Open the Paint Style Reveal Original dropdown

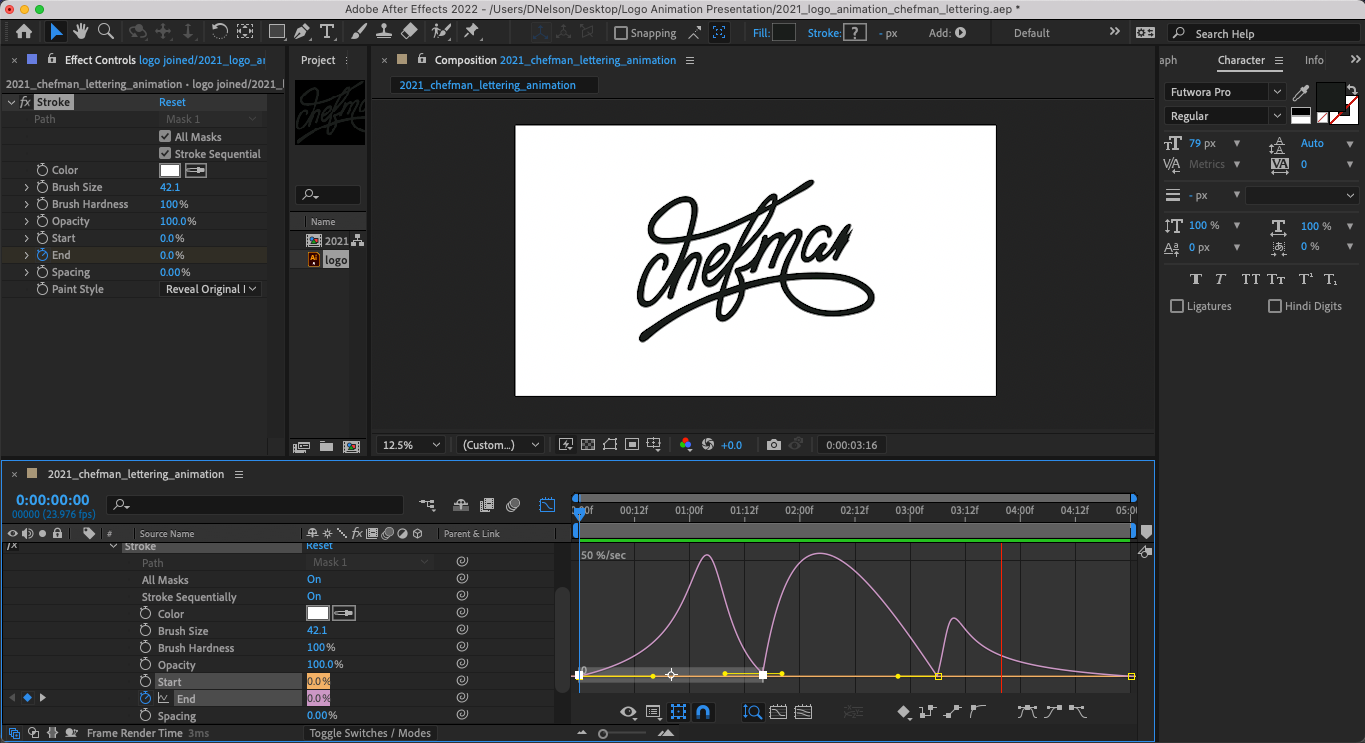click(x=211, y=289)
